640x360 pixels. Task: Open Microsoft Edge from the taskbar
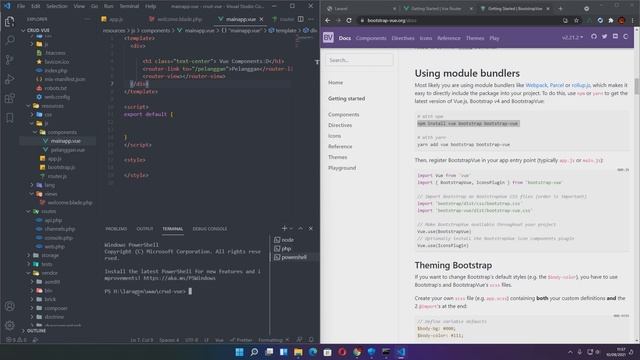[313, 352]
